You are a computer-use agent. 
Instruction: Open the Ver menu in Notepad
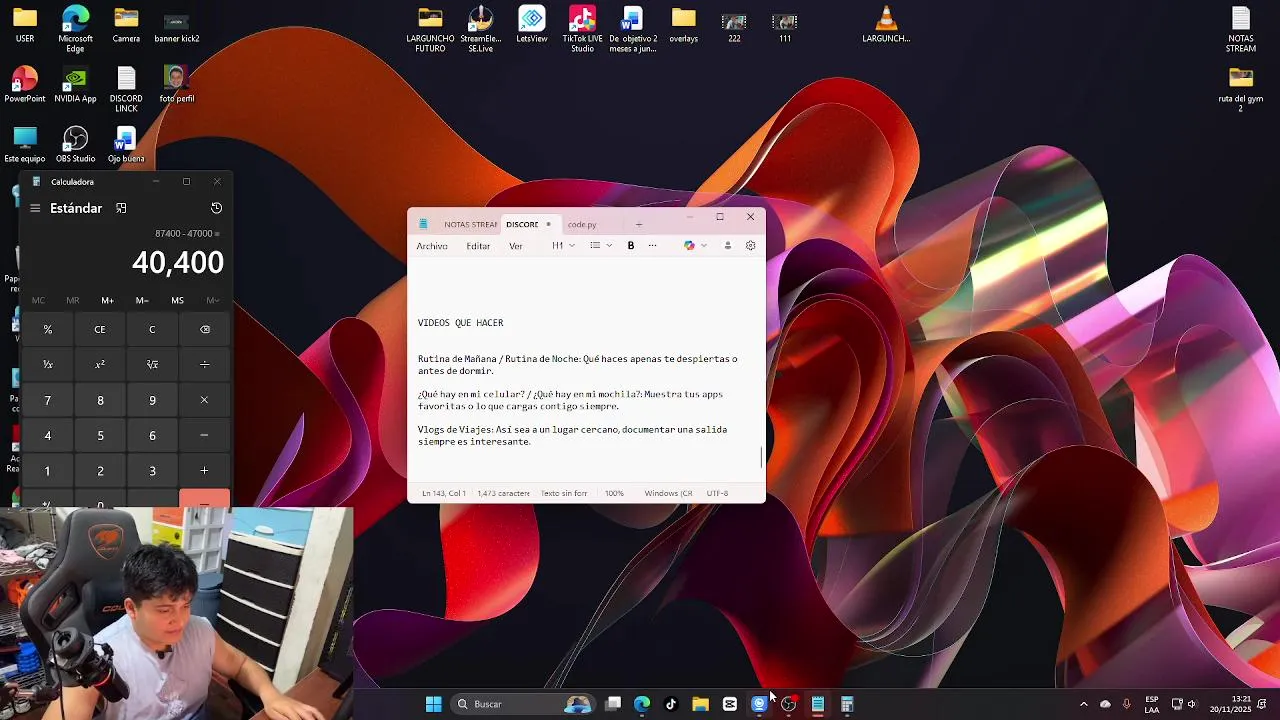[516, 246]
